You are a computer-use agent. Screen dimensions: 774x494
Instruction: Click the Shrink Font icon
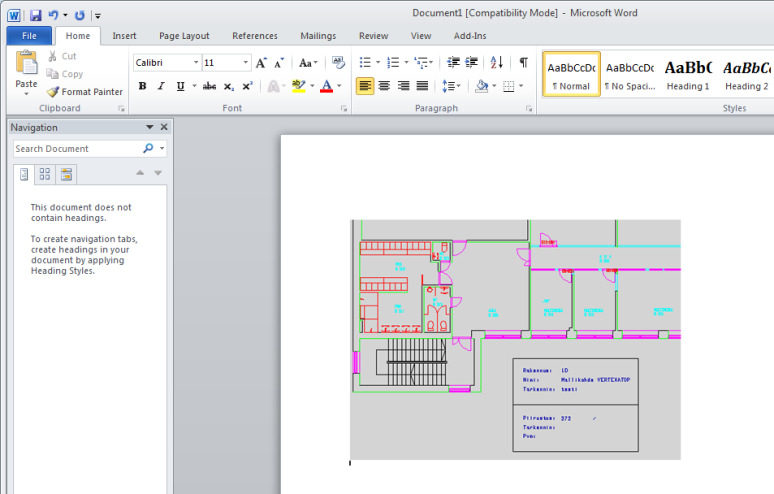pyautogui.click(x=279, y=63)
